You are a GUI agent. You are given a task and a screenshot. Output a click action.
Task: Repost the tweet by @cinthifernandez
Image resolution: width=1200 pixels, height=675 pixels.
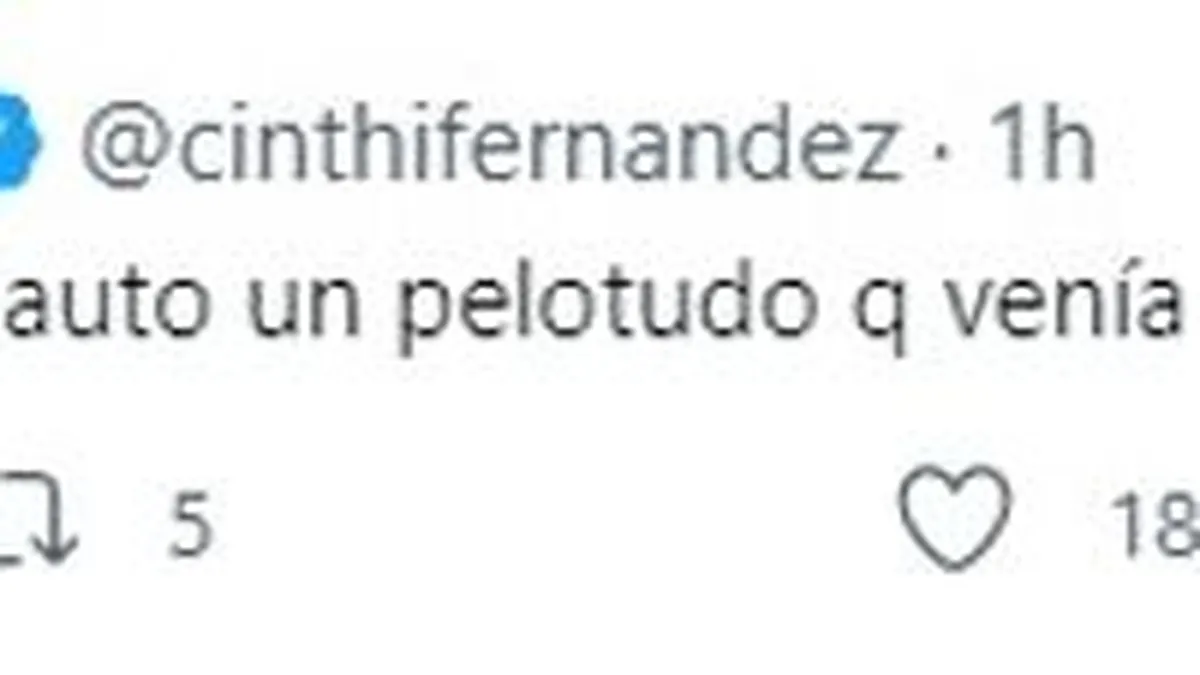[38, 519]
